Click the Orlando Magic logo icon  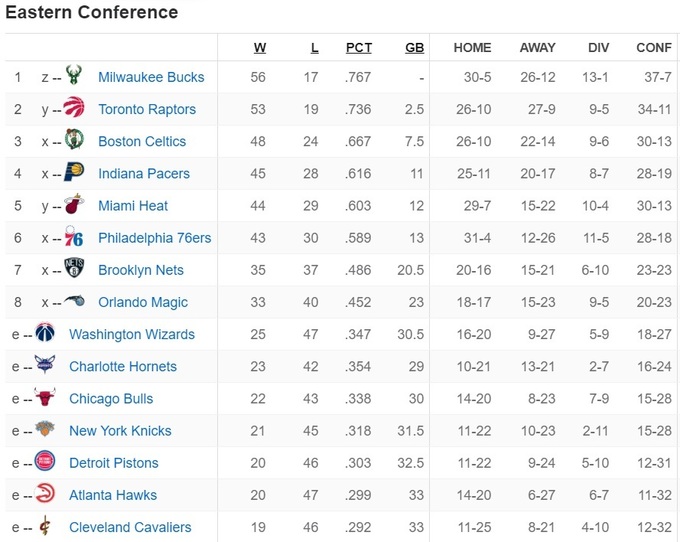[75, 302]
